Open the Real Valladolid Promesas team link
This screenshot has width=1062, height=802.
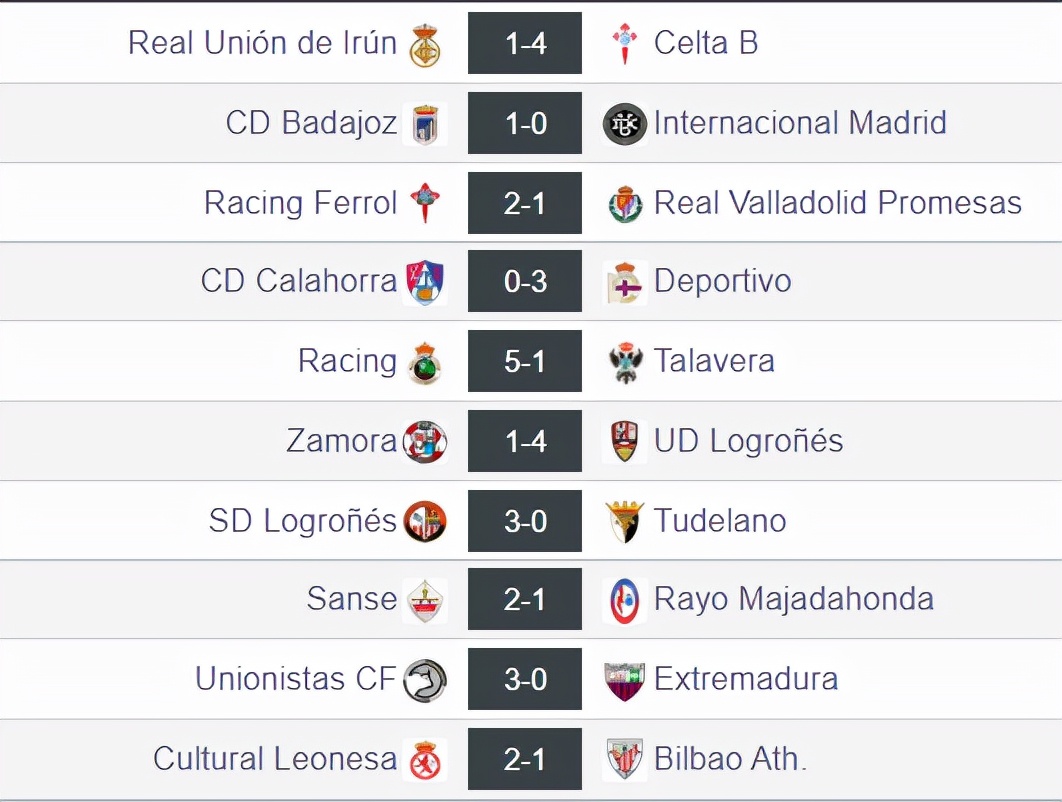click(837, 203)
